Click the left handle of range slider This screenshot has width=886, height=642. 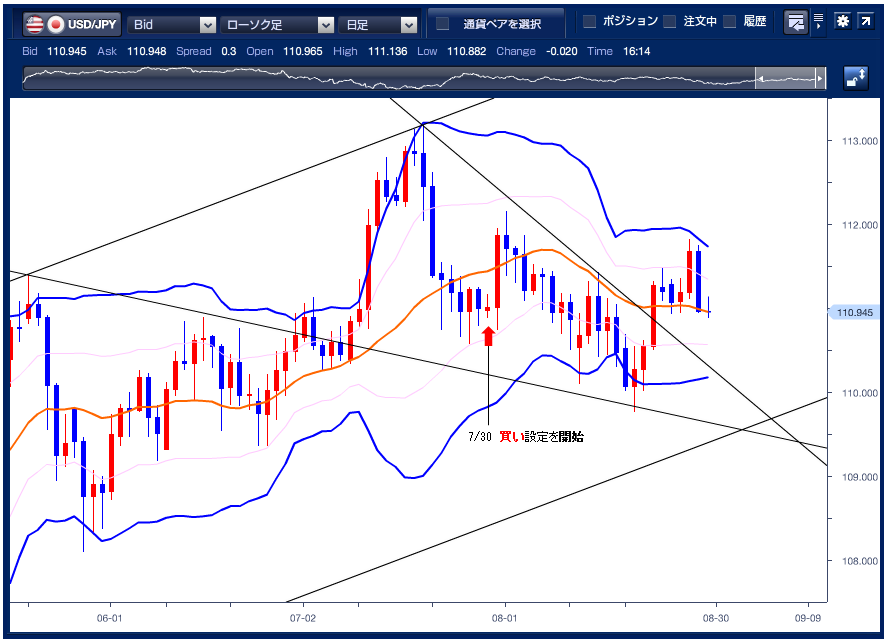[x=759, y=79]
